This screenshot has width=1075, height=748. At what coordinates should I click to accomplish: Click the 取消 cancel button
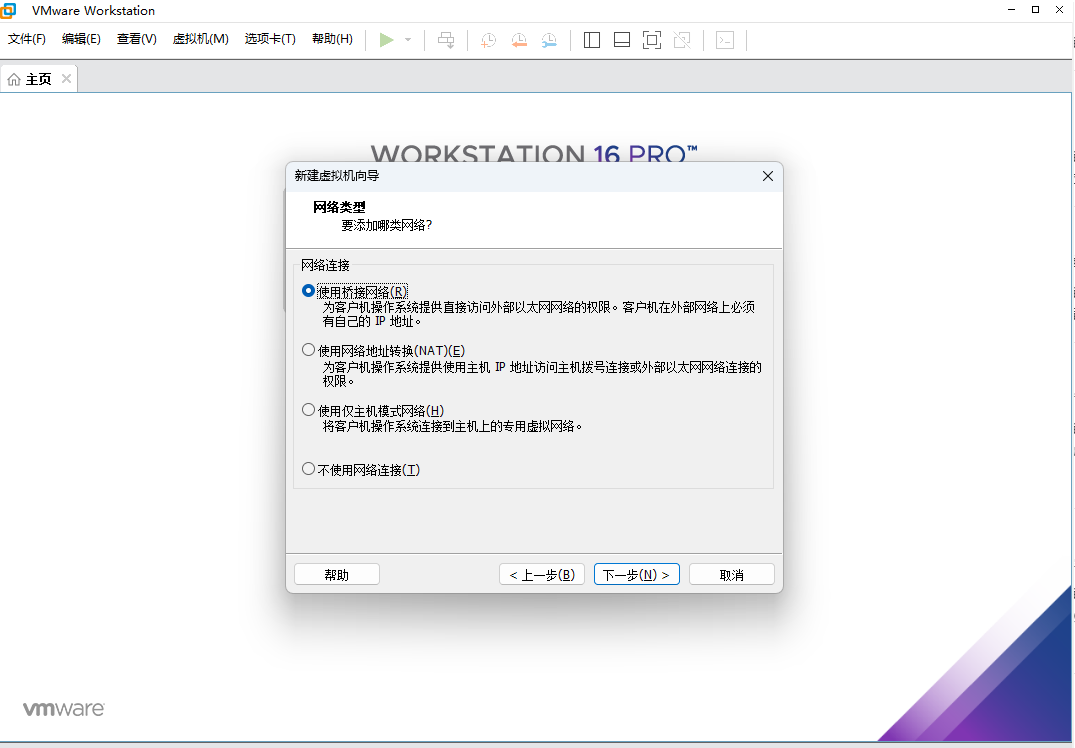tap(732, 575)
